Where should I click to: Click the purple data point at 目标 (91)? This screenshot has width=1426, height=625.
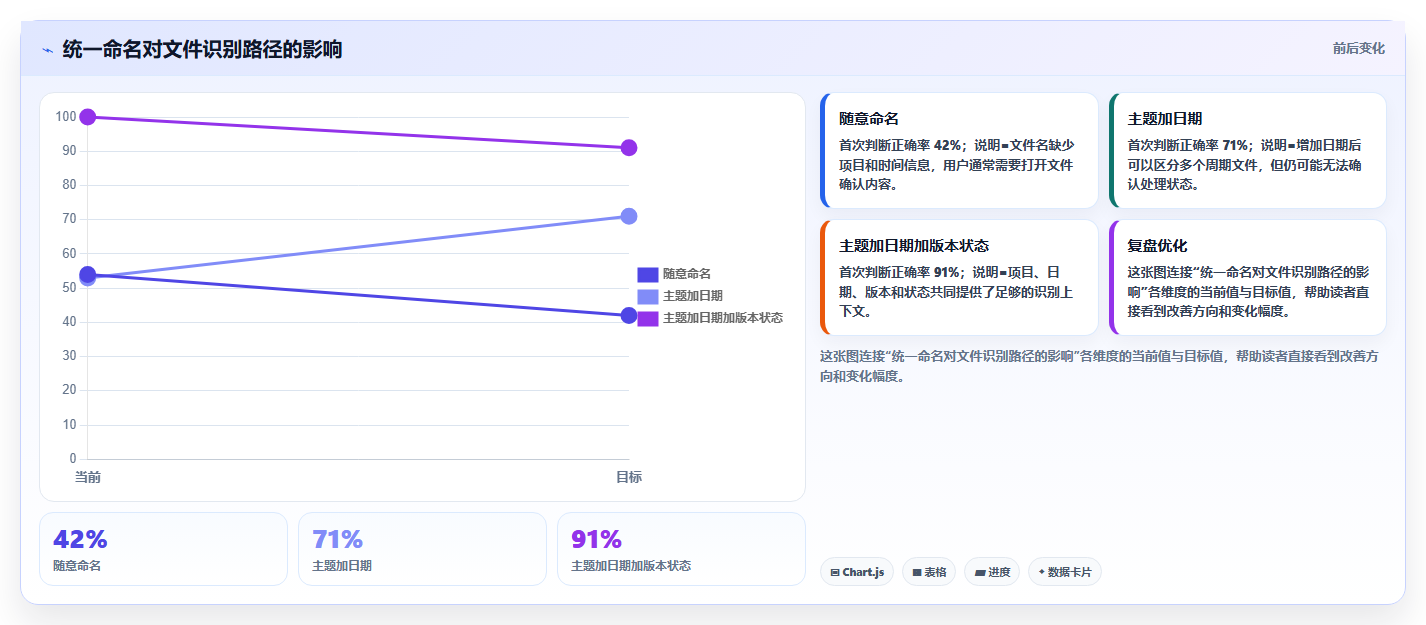click(629, 148)
